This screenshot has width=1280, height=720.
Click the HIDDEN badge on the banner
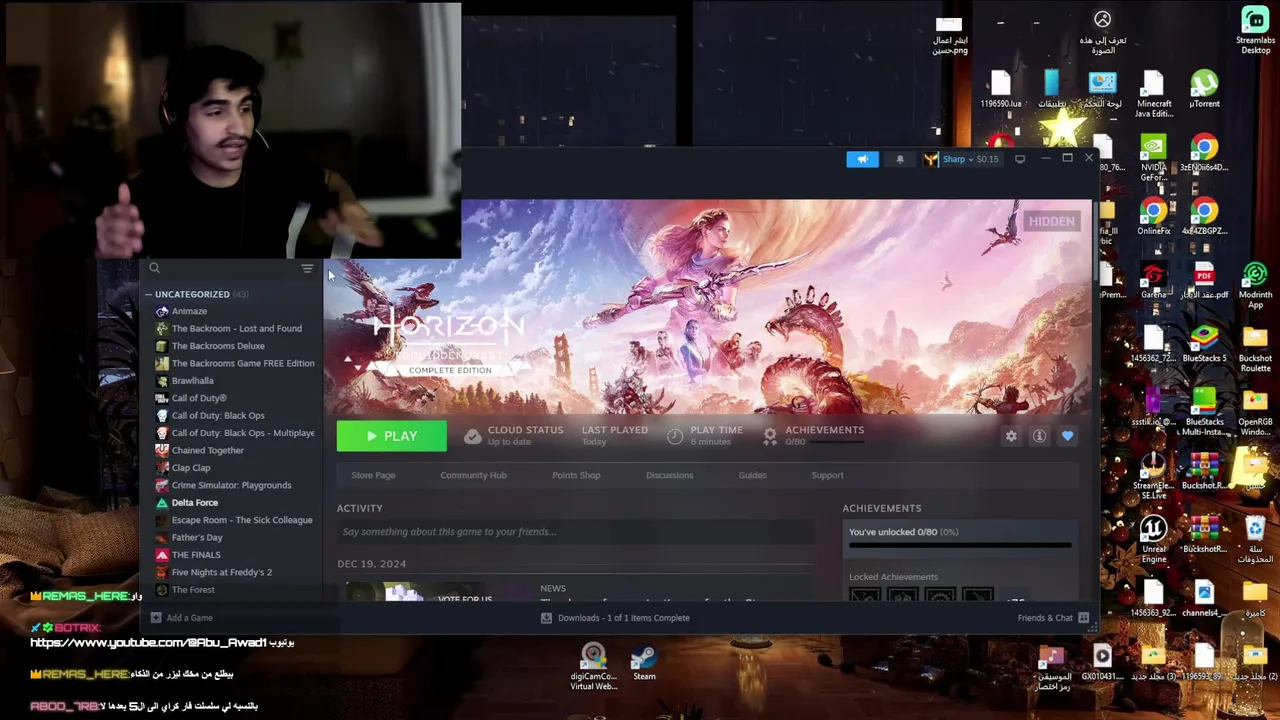pyautogui.click(x=1052, y=221)
